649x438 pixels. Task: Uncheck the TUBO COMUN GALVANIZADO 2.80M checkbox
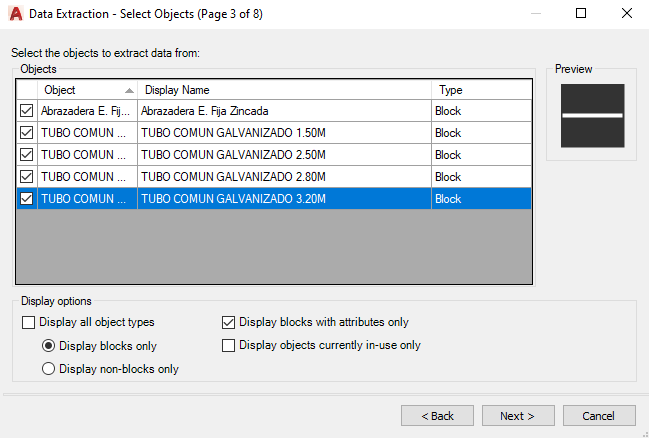click(x=27, y=177)
